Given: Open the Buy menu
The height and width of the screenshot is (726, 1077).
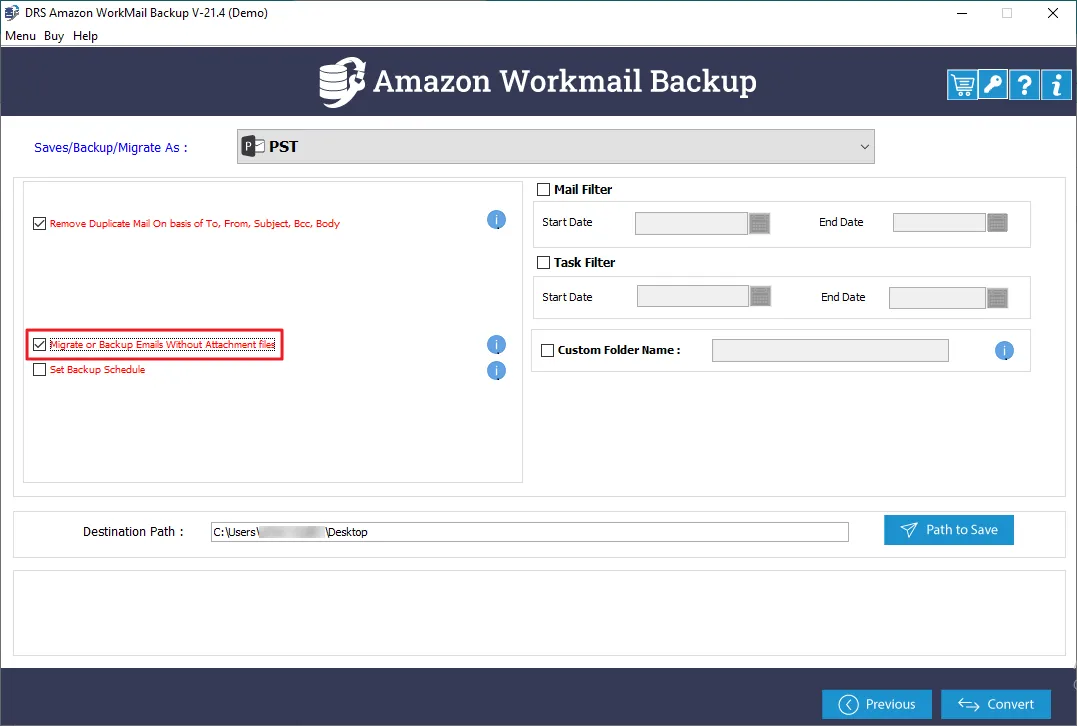Looking at the screenshot, I should pyautogui.click(x=54, y=36).
